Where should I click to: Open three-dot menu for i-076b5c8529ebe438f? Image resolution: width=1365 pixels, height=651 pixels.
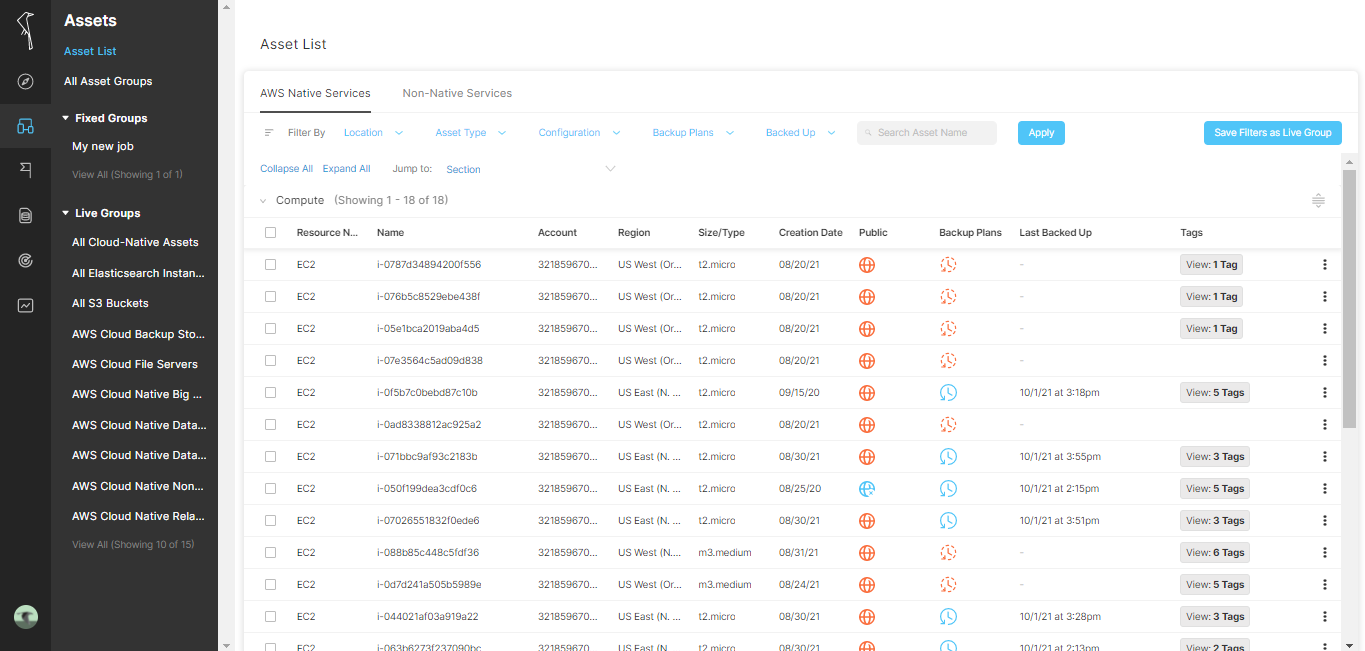tap(1325, 297)
